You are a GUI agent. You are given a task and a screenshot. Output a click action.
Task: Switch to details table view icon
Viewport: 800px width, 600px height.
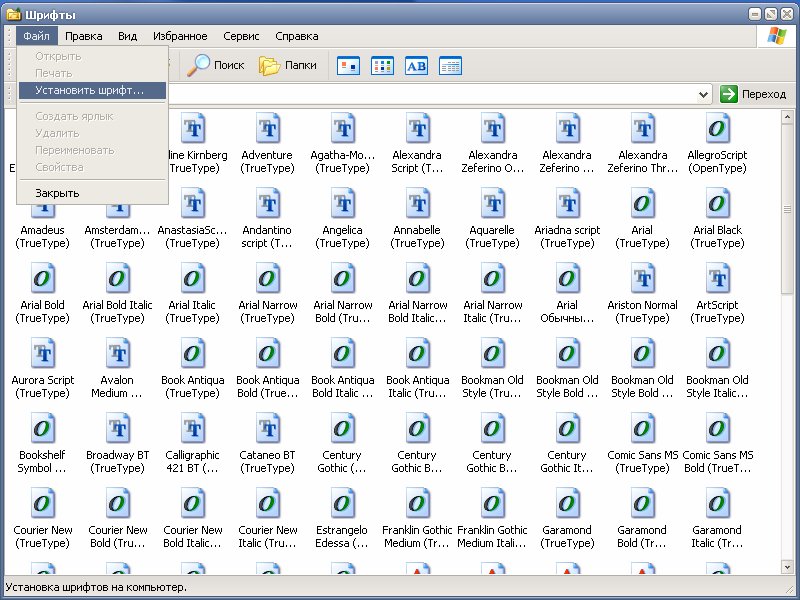(x=451, y=66)
